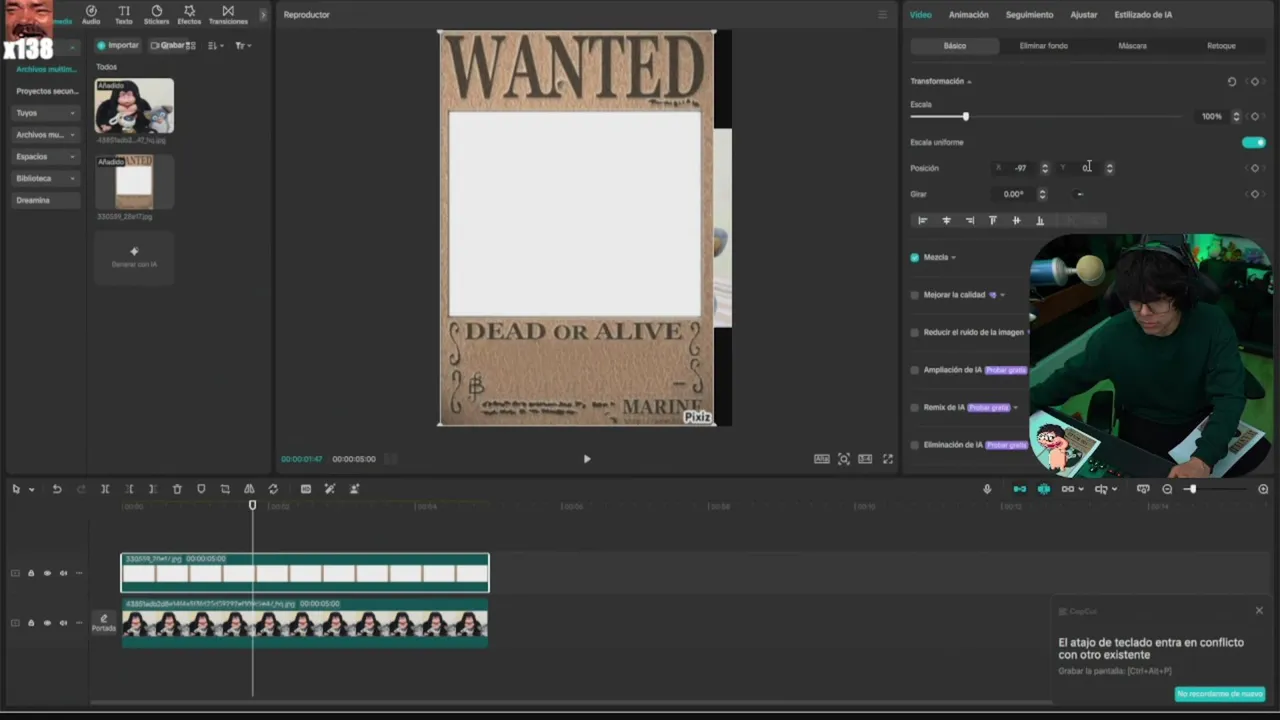Open the media sort dropdown
This screenshot has height=720, width=1280.
[215, 46]
